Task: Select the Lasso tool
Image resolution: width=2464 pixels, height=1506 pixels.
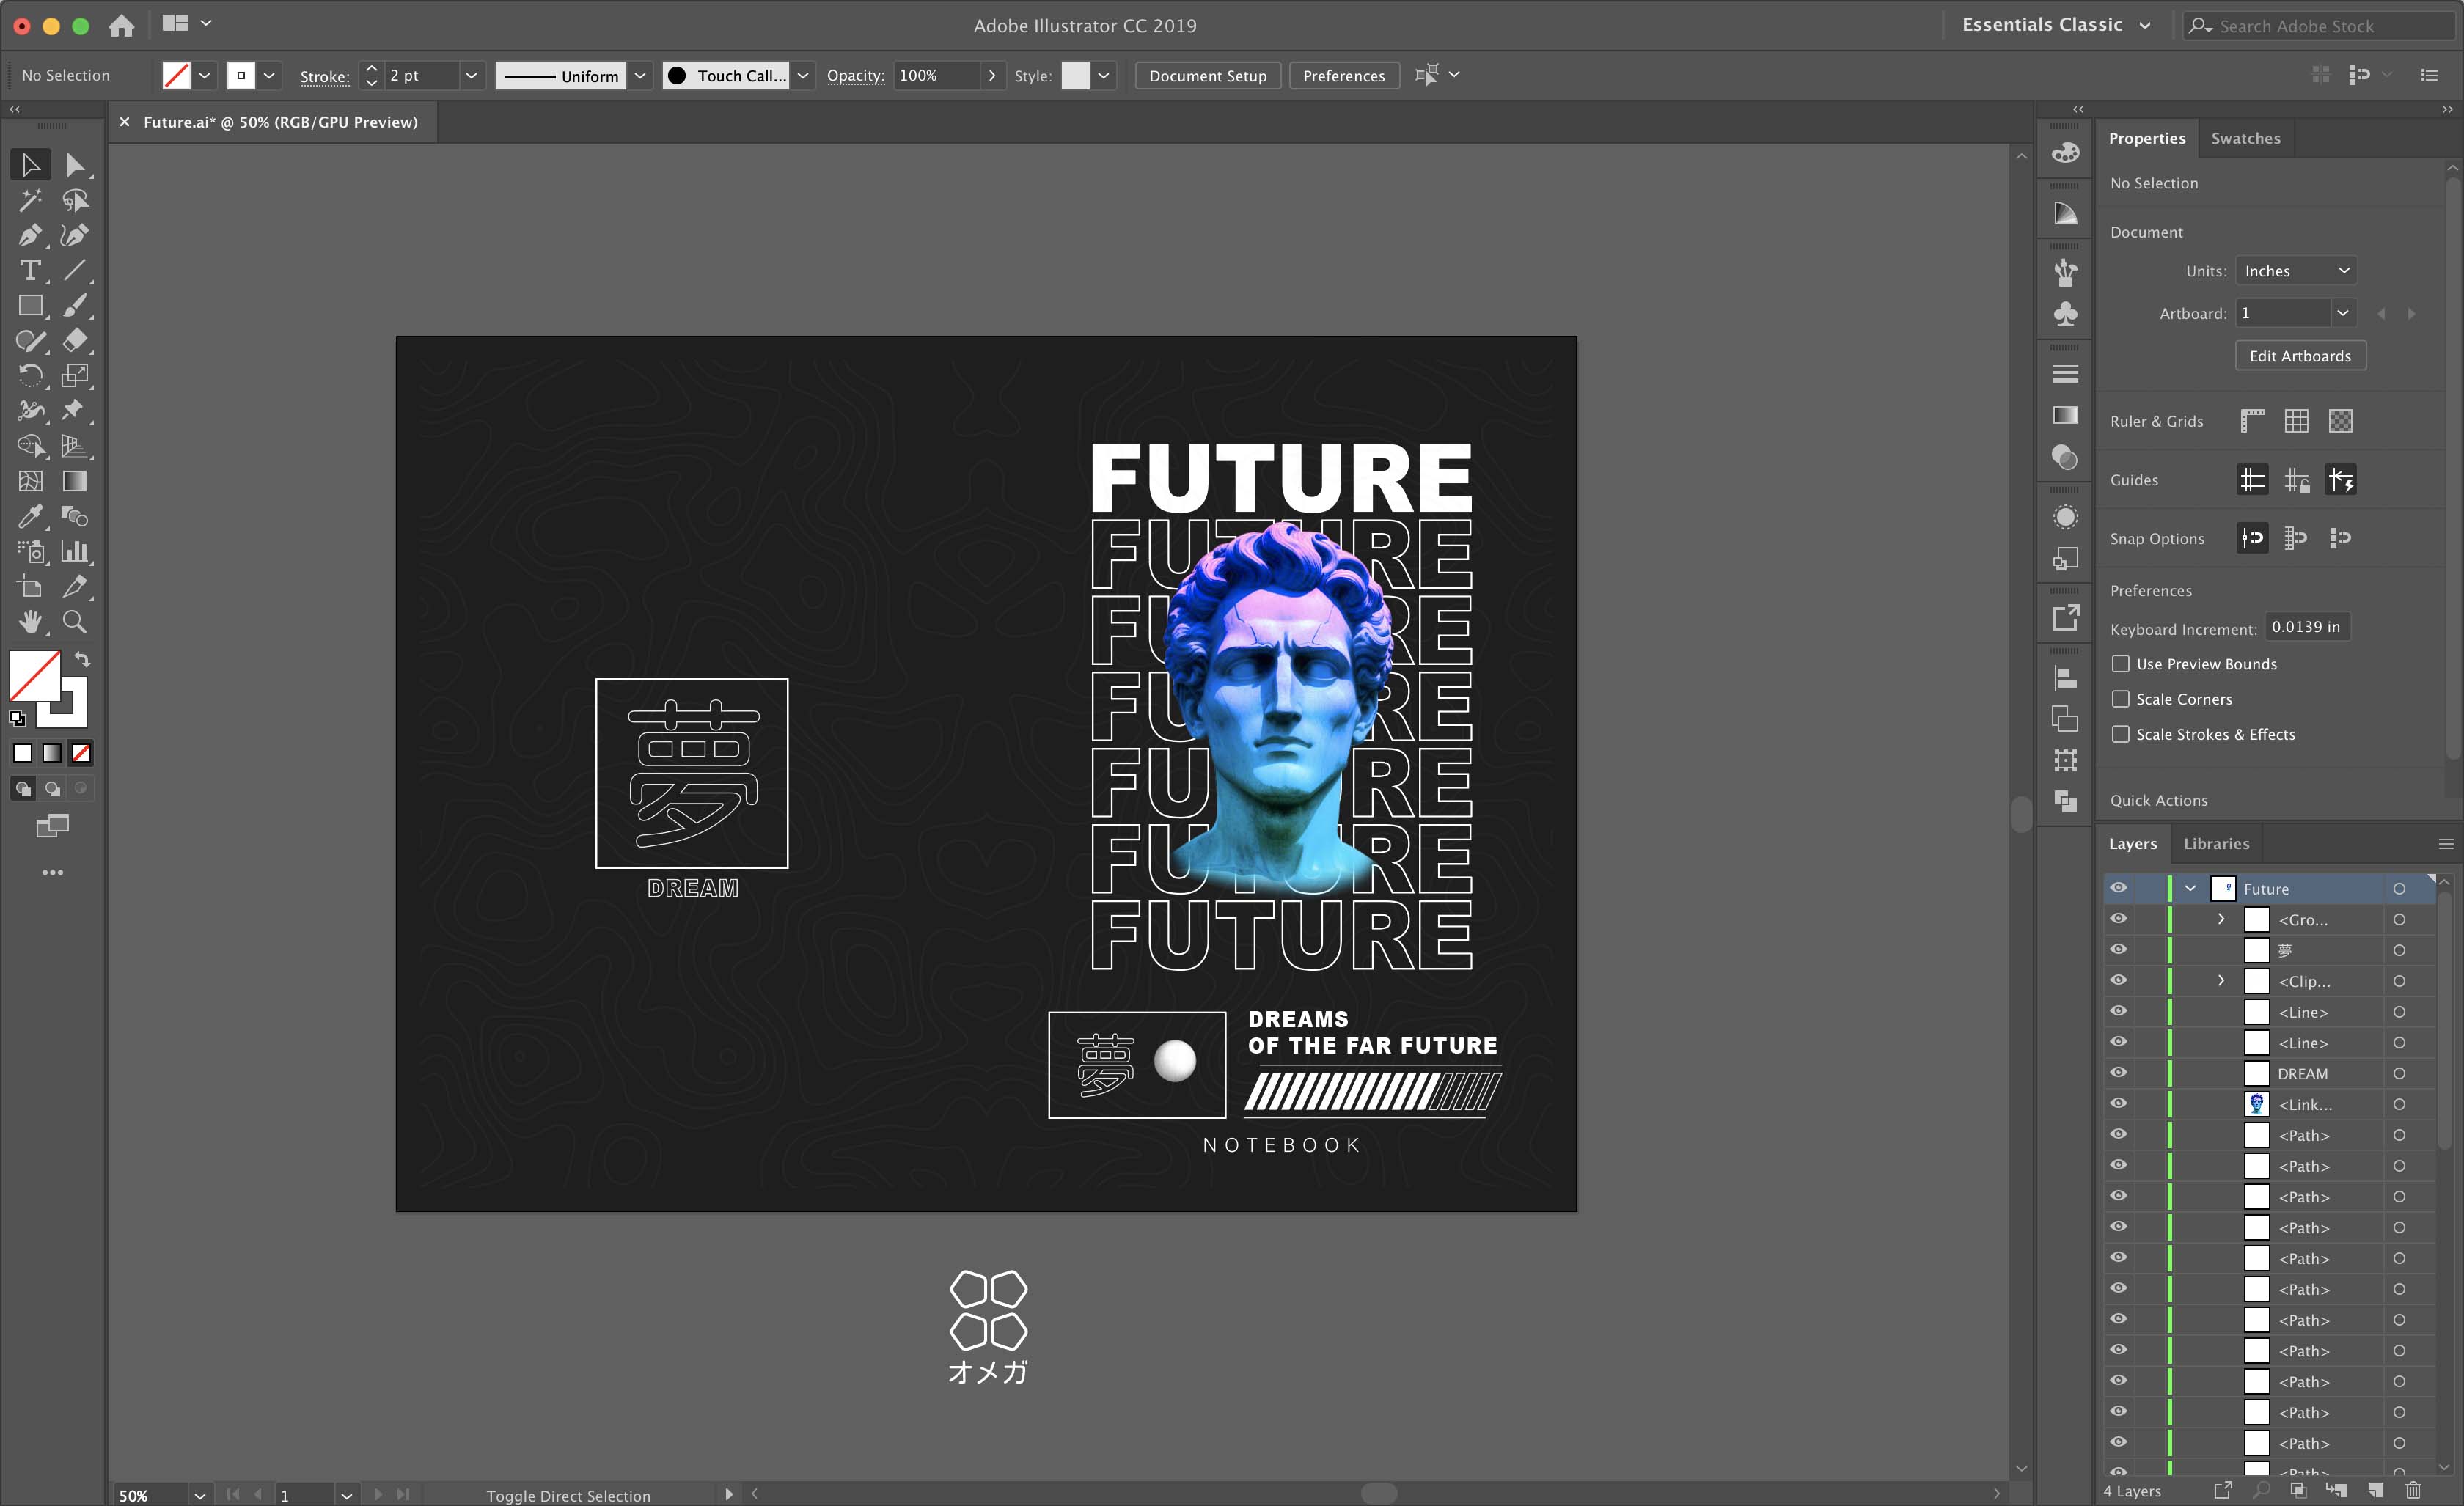Action: point(75,200)
